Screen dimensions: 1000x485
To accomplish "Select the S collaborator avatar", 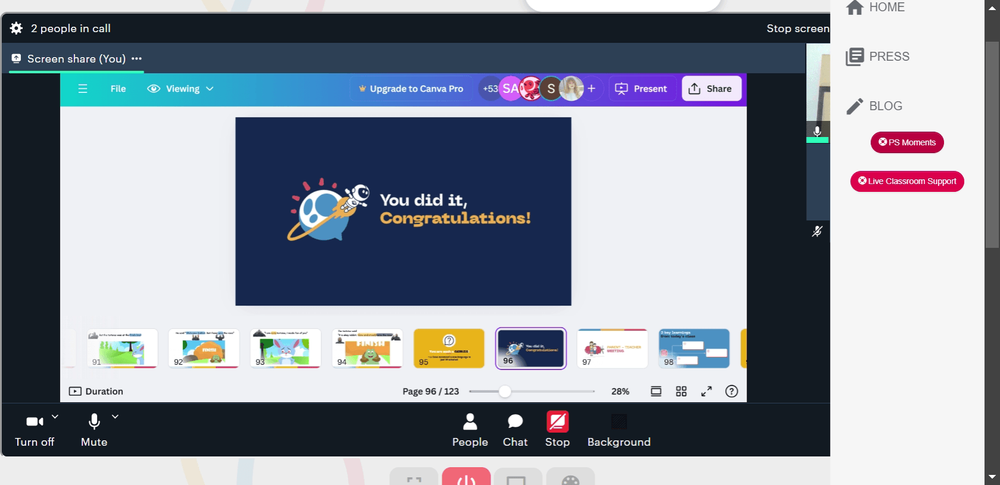I will click(x=551, y=89).
